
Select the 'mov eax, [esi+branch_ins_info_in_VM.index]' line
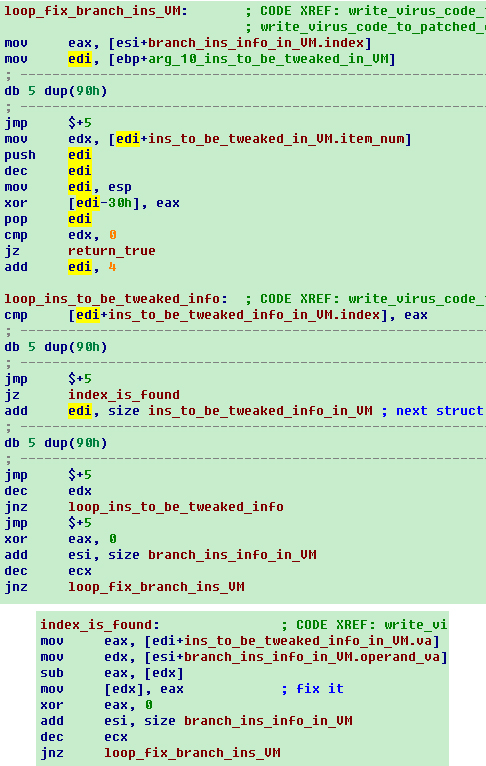pos(188,43)
